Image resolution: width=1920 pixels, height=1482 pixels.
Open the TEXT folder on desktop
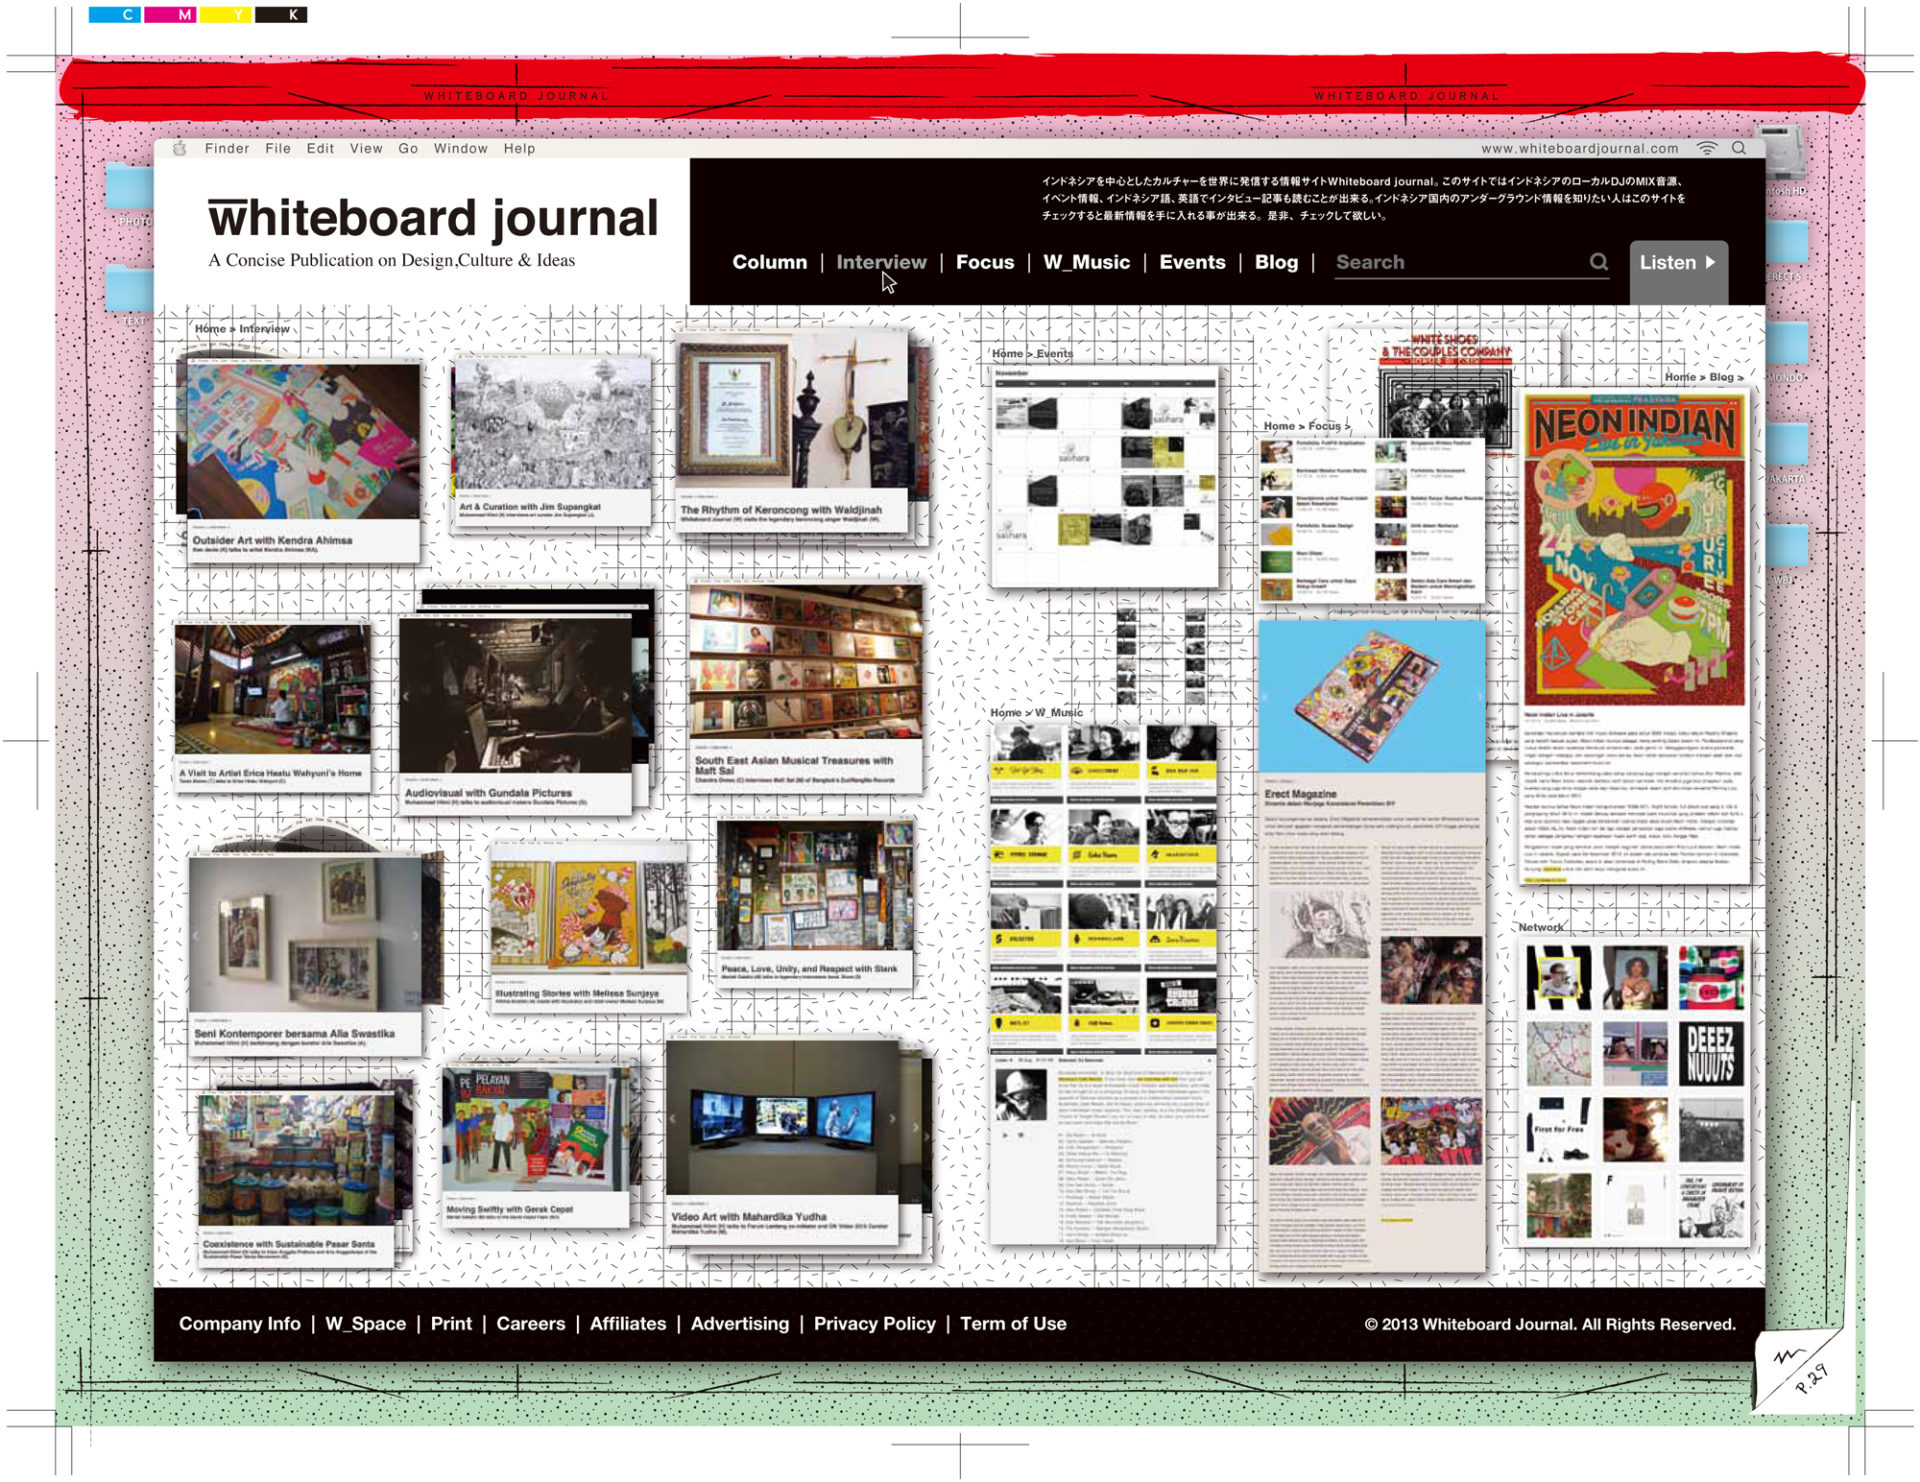(x=128, y=290)
